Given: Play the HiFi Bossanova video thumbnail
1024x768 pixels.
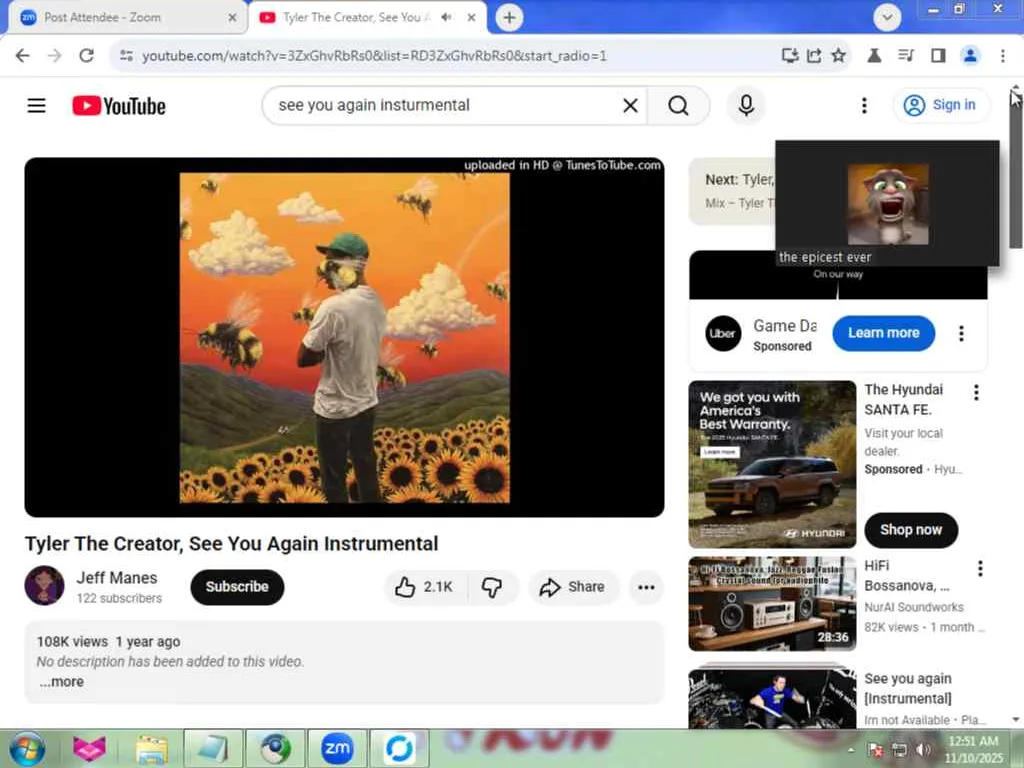Looking at the screenshot, I should [772, 603].
